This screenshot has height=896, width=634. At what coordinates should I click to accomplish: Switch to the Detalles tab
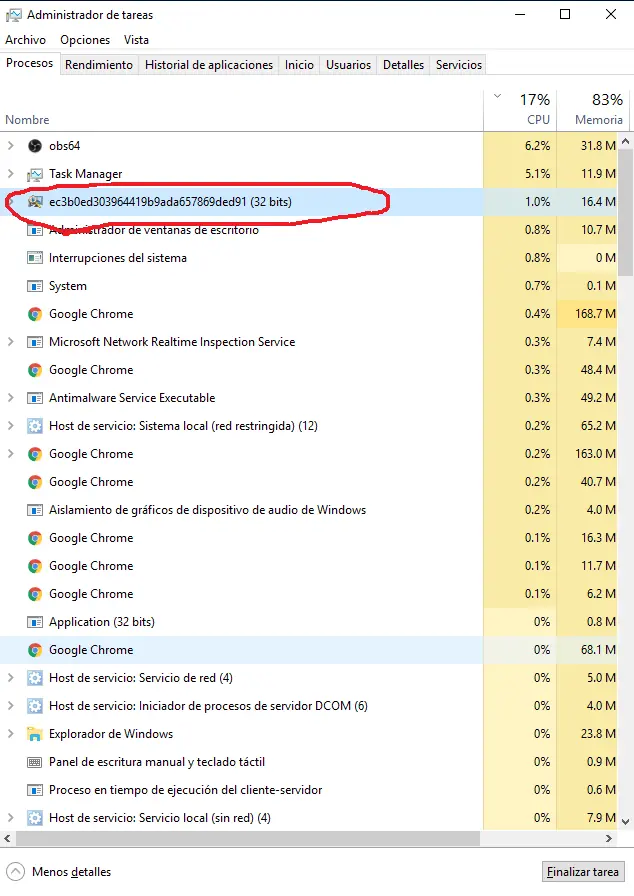click(x=403, y=65)
